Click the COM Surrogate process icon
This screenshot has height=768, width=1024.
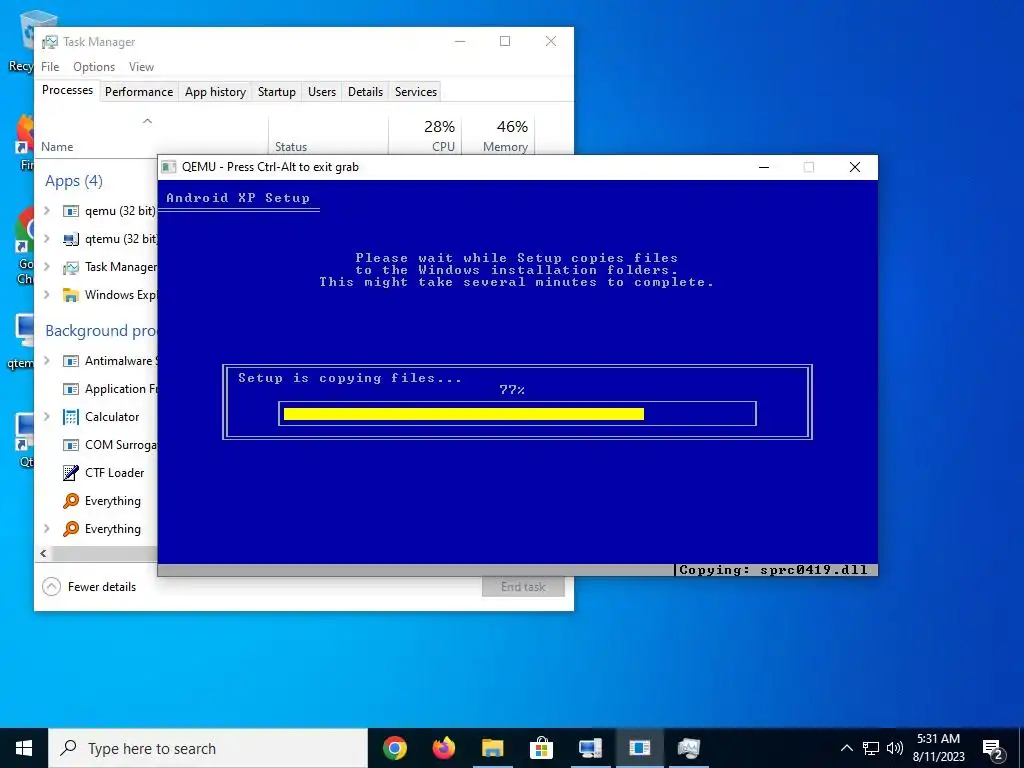coord(71,445)
